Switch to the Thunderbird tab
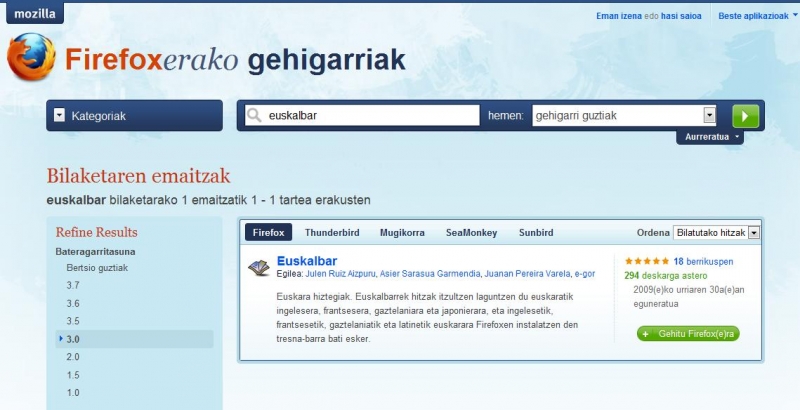The height and width of the screenshot is (410, 800). point(332,233)
